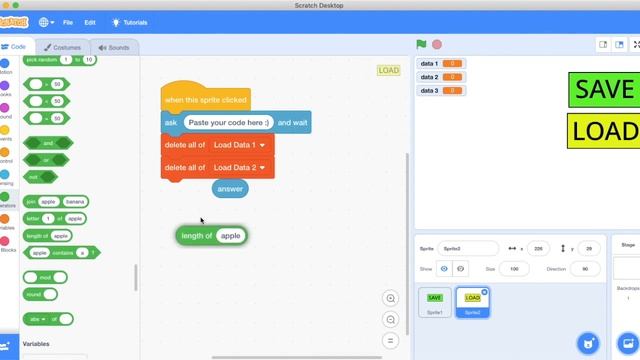Screen dimensions: 640x360
Task: Click the LOAD button on the stage
Action: pyautogui.click(x=604, y=131)
